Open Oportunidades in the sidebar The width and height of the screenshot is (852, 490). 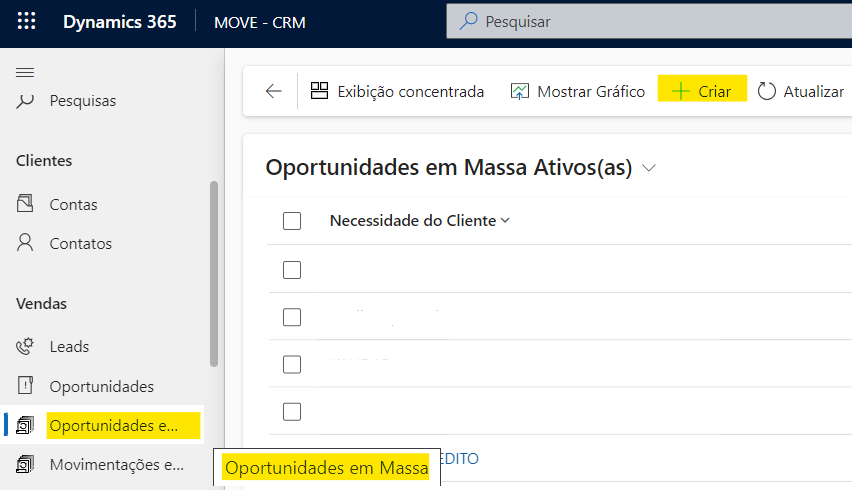(x=101, y=386)
